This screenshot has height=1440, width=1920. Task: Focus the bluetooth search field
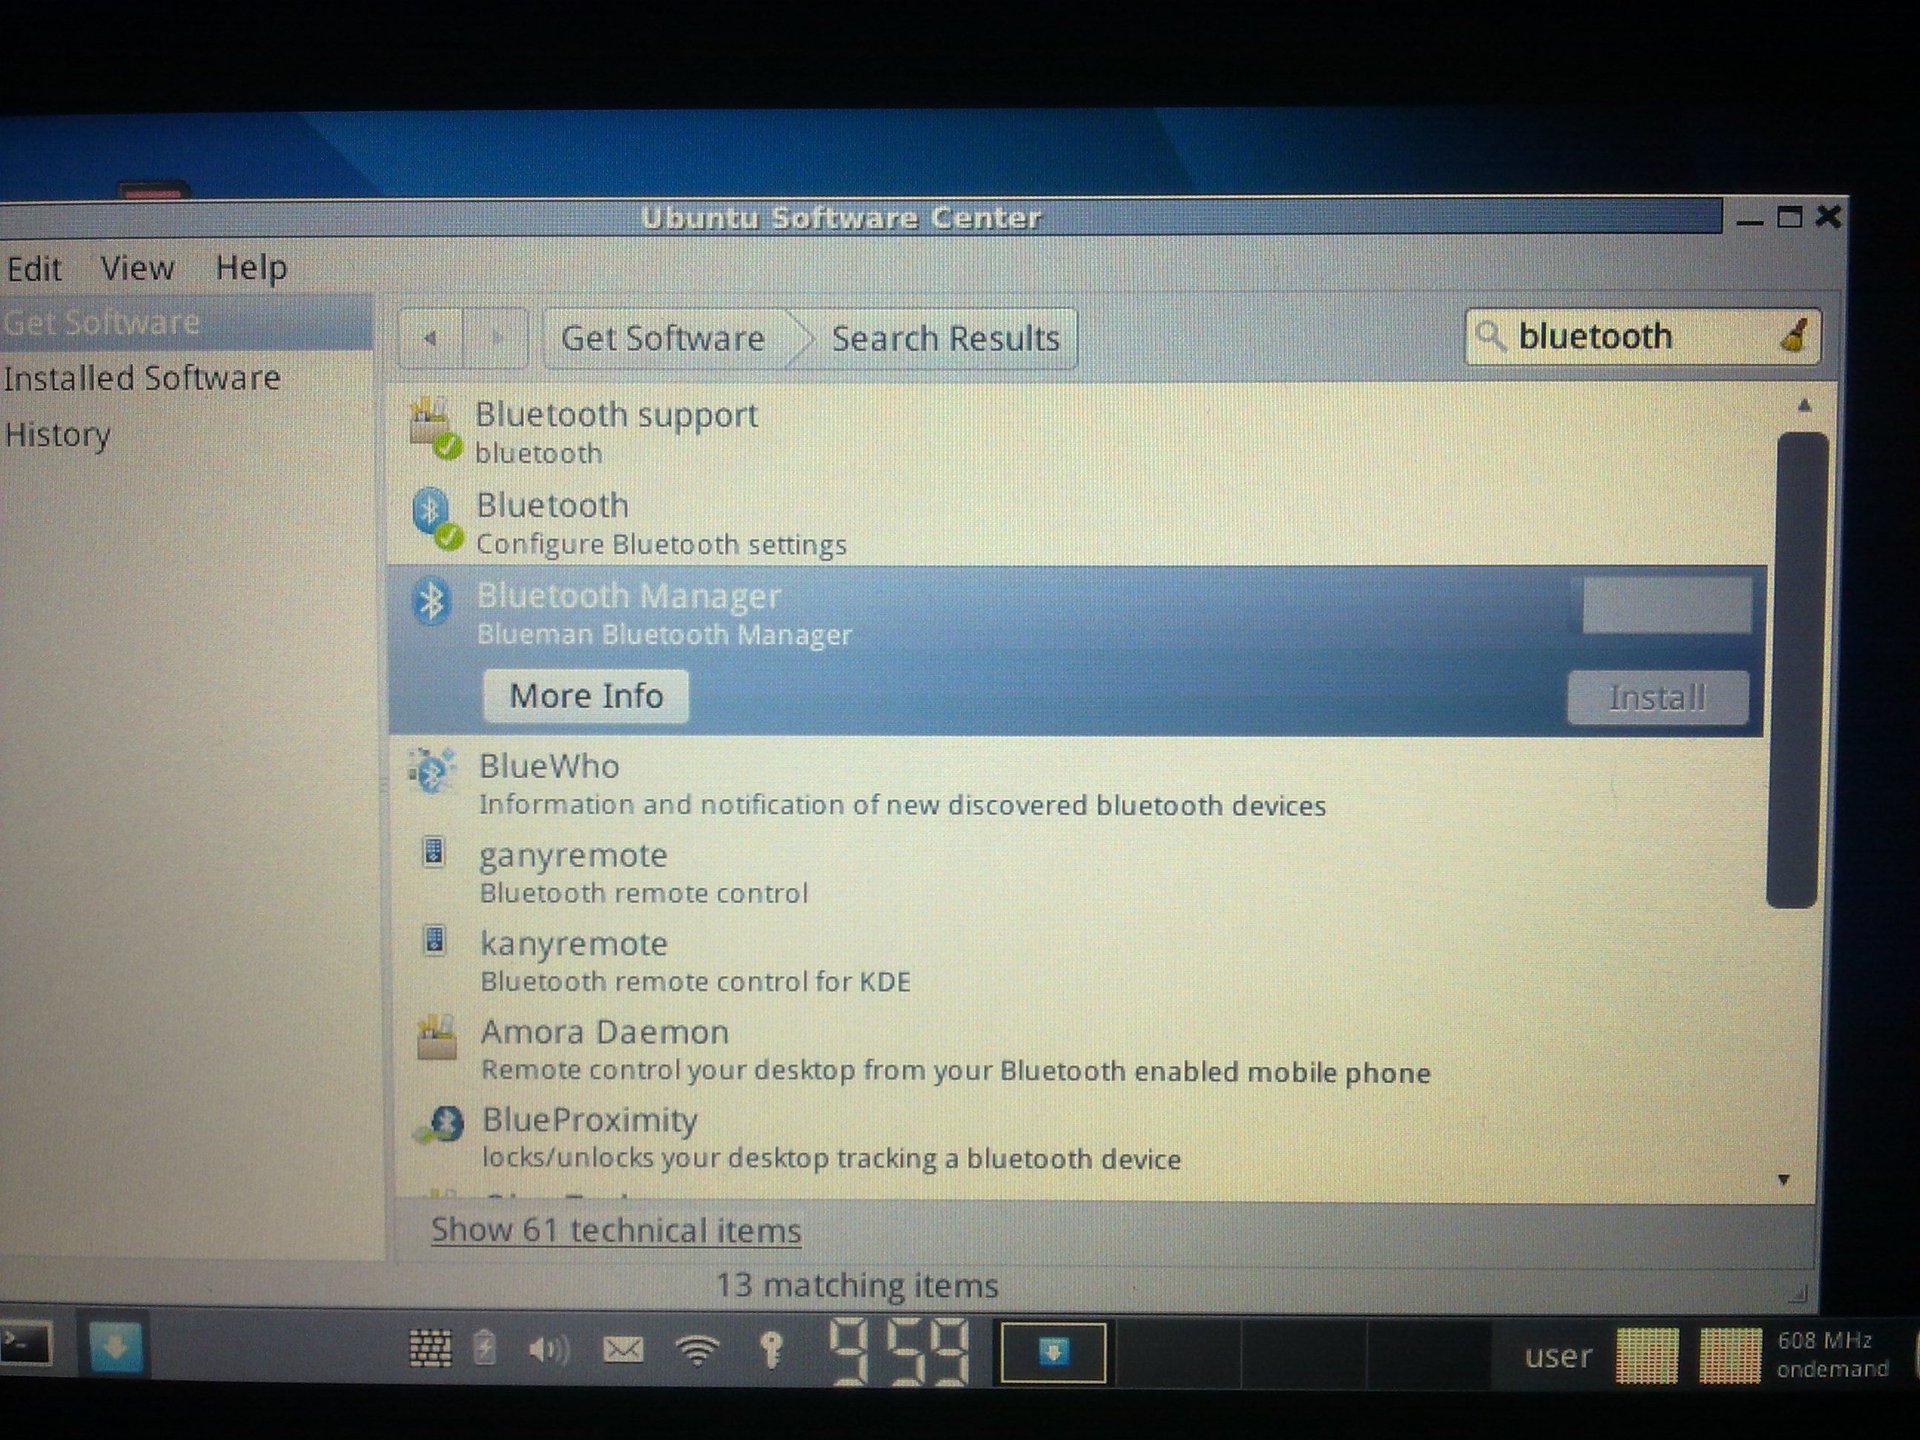pyautogui.click(x=1642, y=336)
